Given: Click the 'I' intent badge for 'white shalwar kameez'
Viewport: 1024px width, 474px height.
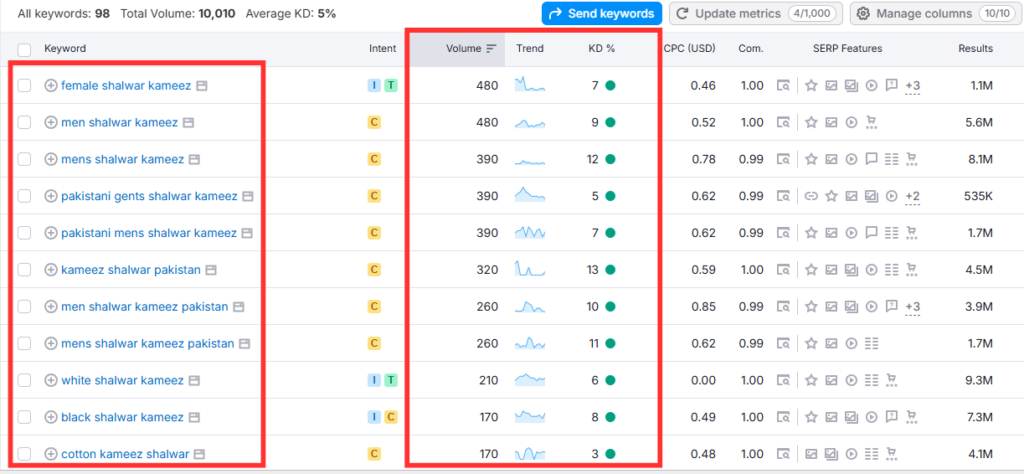Looking at the screenshot, I should pos(374,380).
